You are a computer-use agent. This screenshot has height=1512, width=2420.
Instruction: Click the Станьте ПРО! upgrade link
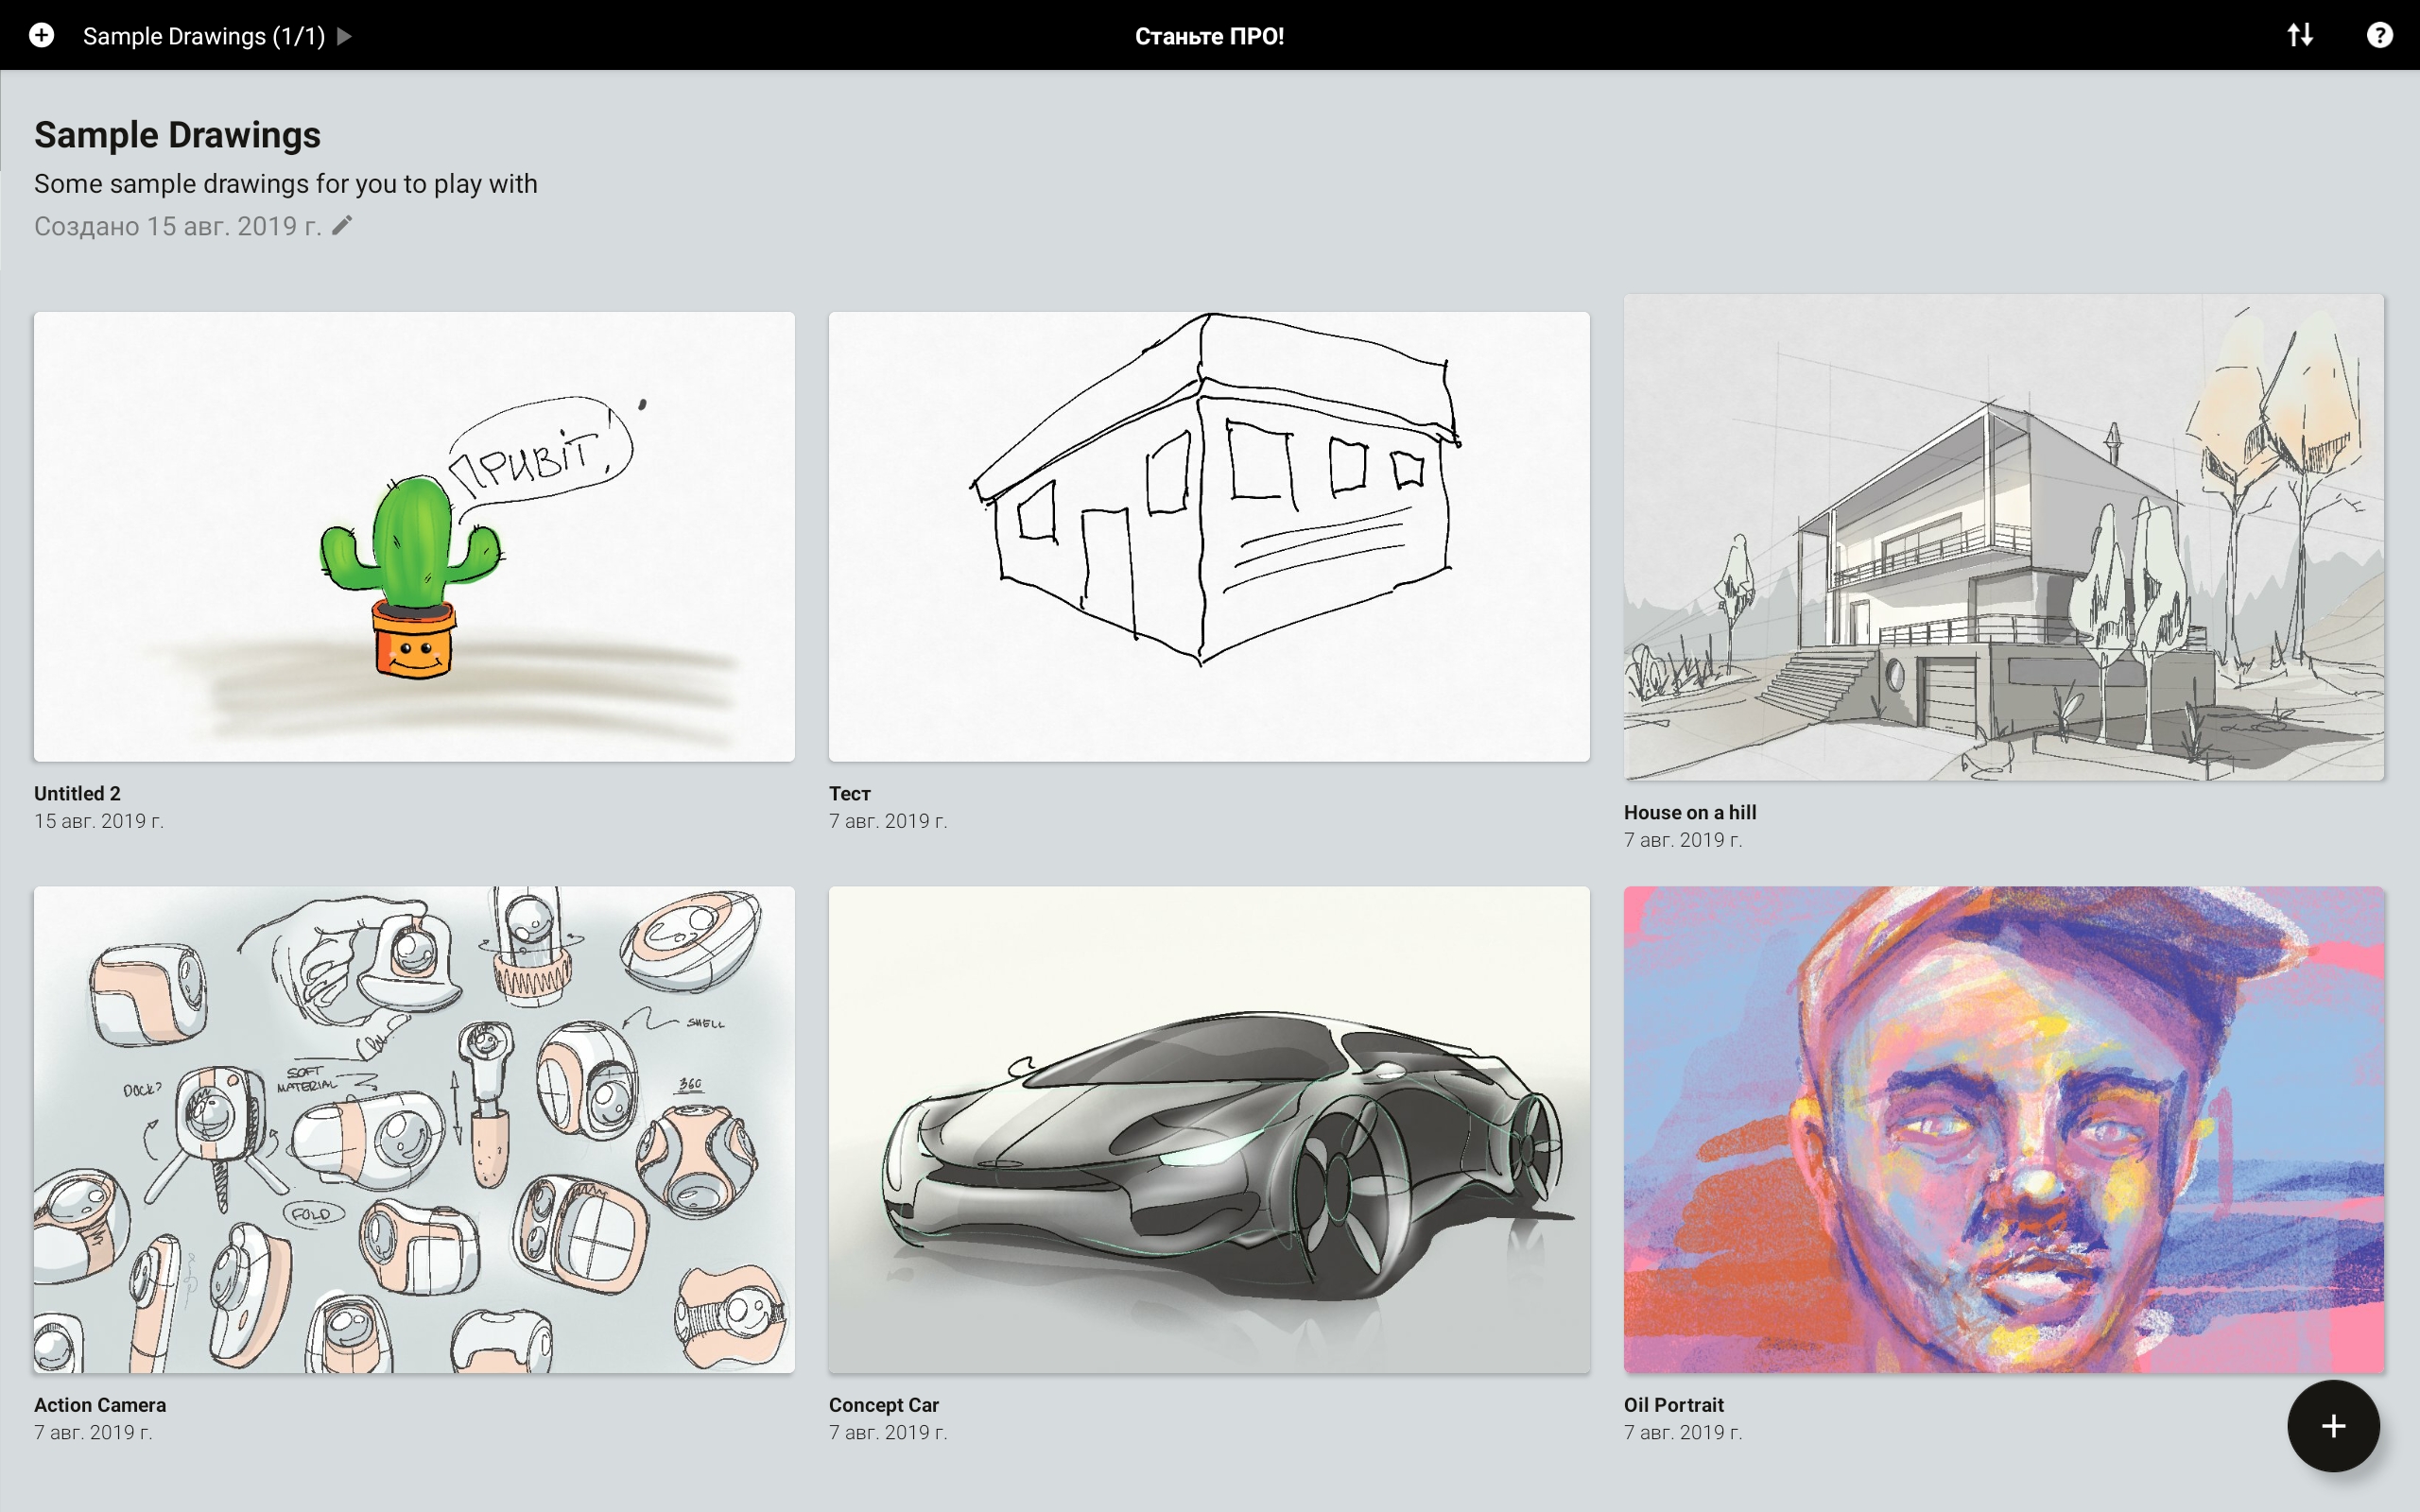1209,36
